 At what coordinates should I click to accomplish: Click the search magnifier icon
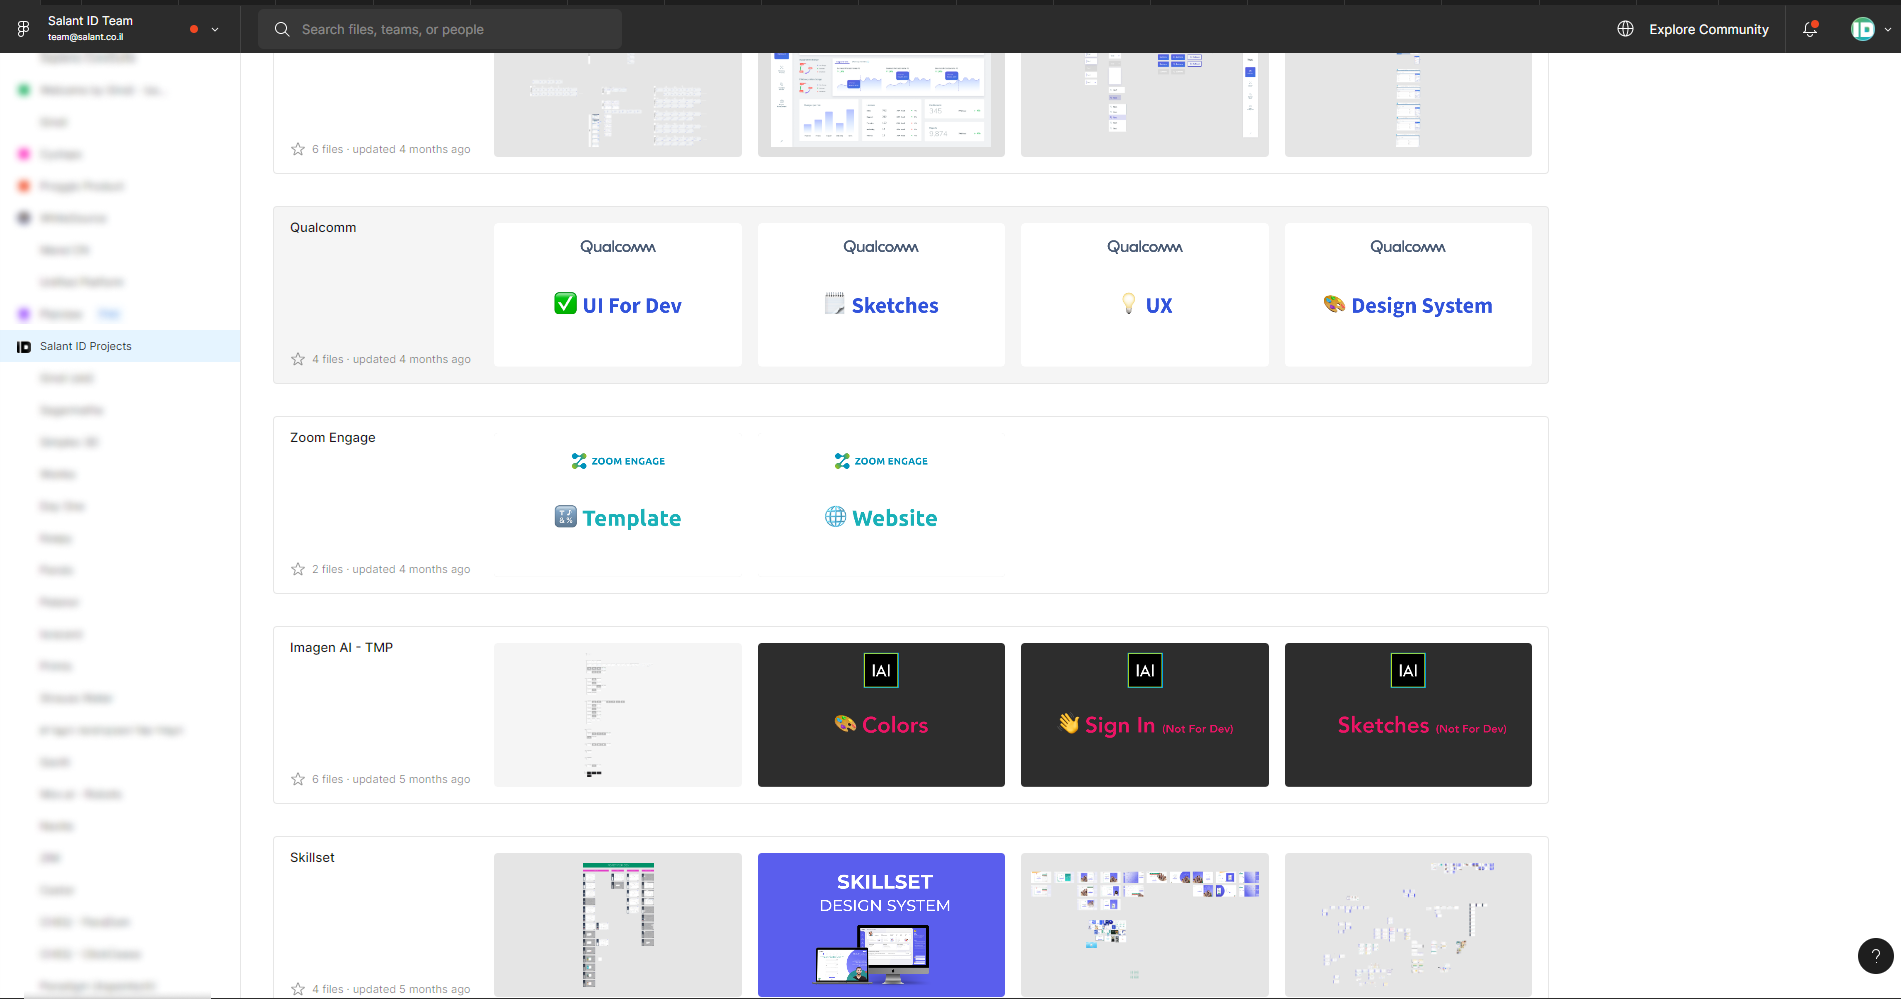point(282,29)
